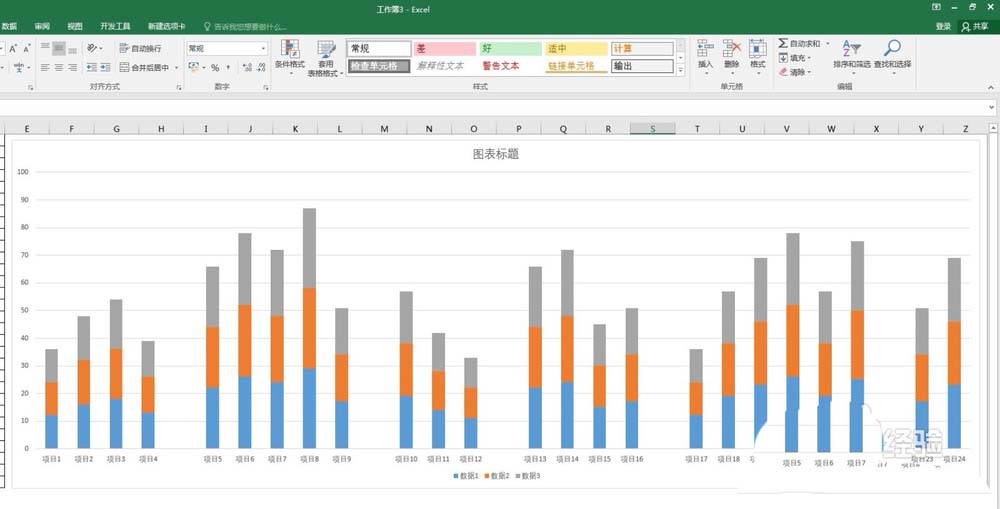Open Sort and Filter (排序和筛选)
Viewport: 1000px width, 509px height.
pyautogui.click(x=851, y=55)
